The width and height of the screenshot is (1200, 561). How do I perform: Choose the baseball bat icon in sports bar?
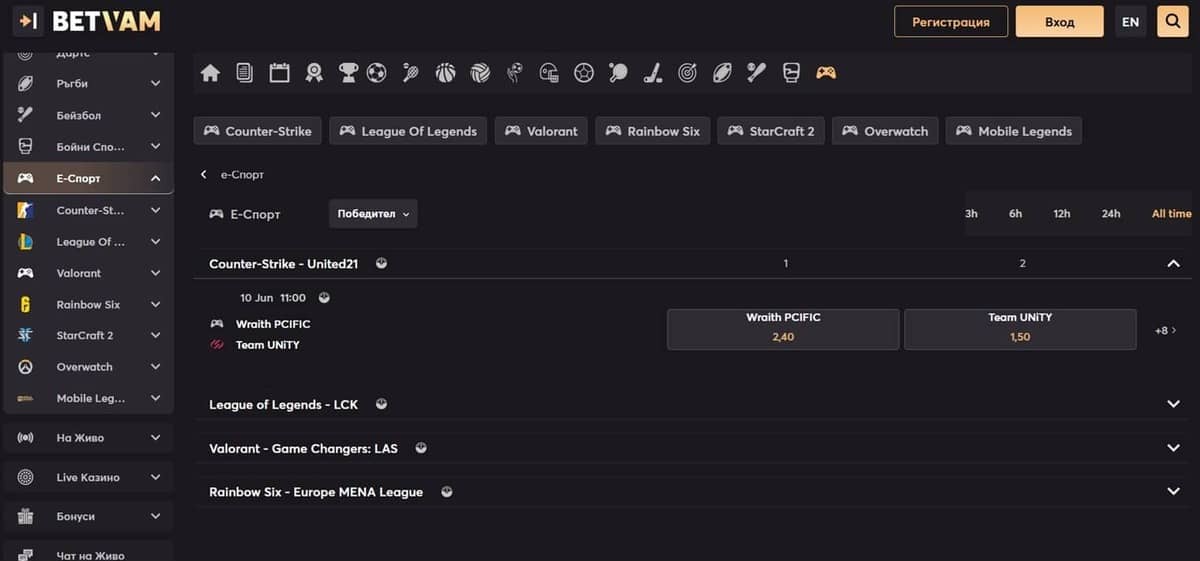tap(757, 72)
